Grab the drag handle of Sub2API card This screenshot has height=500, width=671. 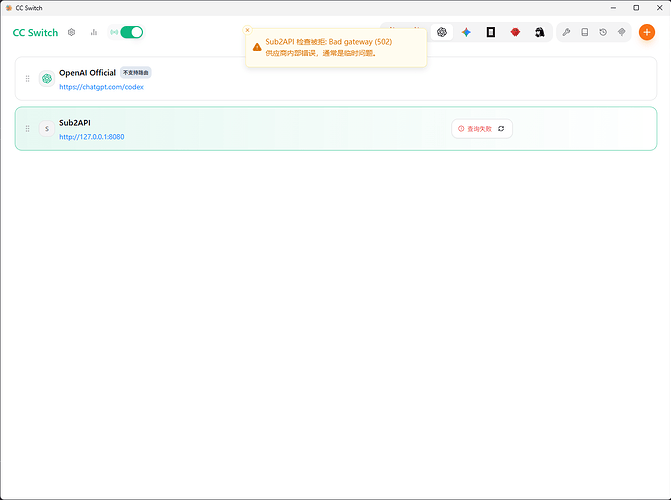click(x=27, y=128)
